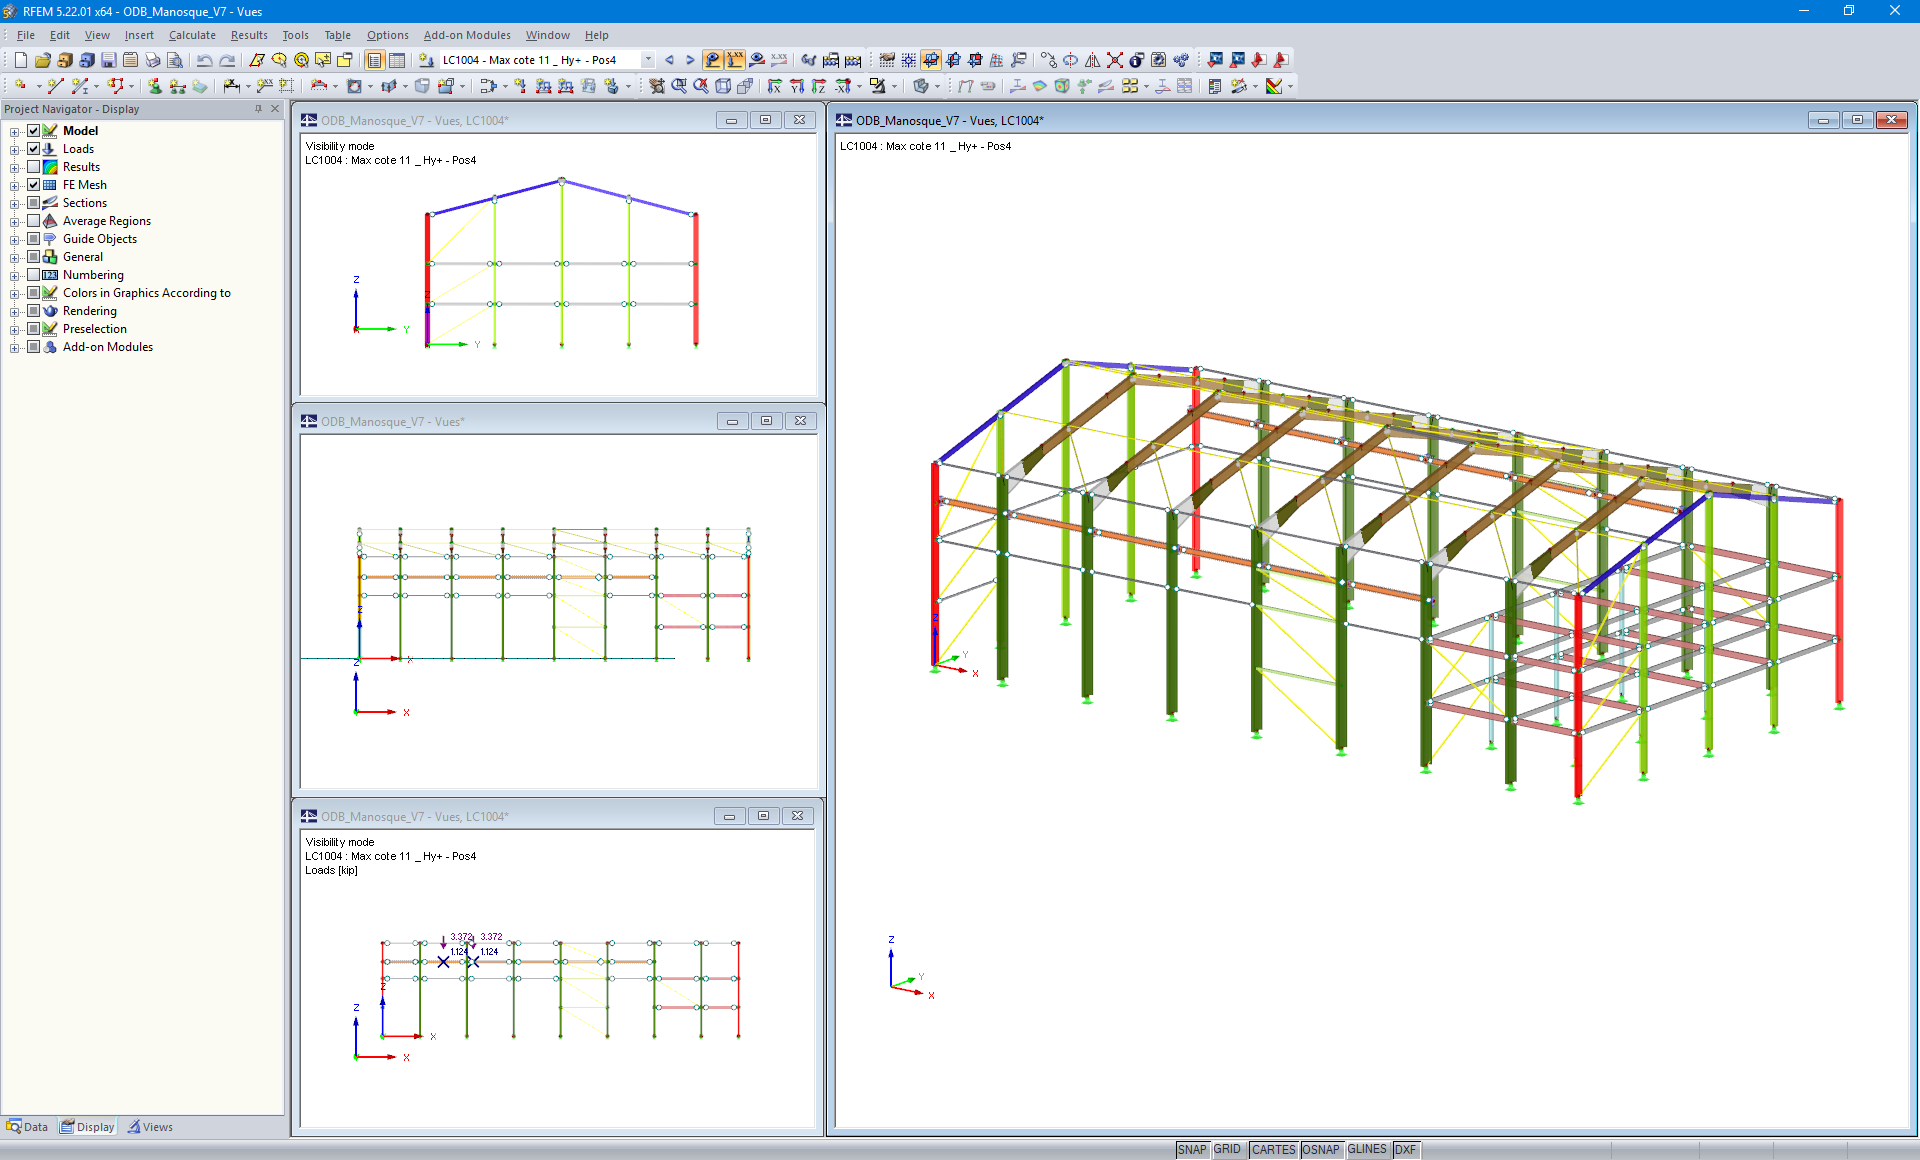
Task: Open the load case selection dropdown
Action: [648, 60]
